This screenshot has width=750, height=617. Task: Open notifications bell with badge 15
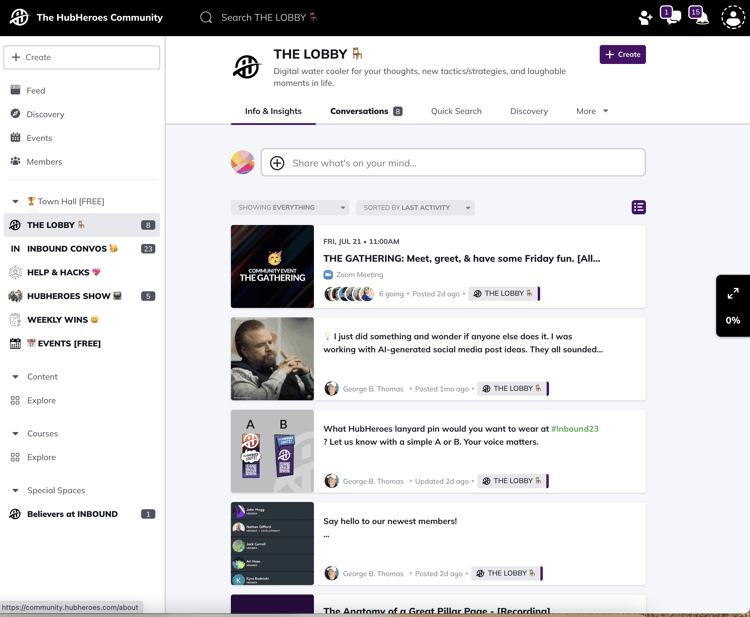[x=698, y=15]
